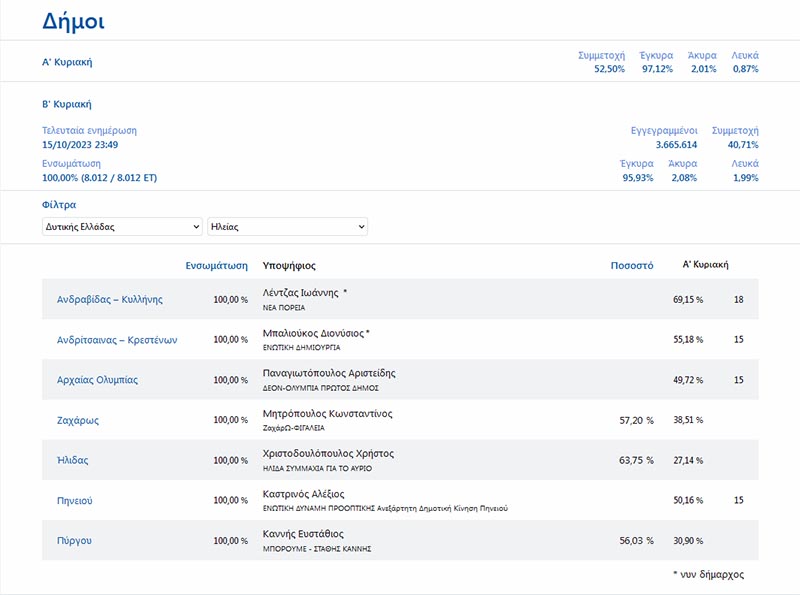The width and height of the screenshot is (800, 595).
Task: Go to Αρχαίας Ολυμπίας results
Action: click(97, 380)
